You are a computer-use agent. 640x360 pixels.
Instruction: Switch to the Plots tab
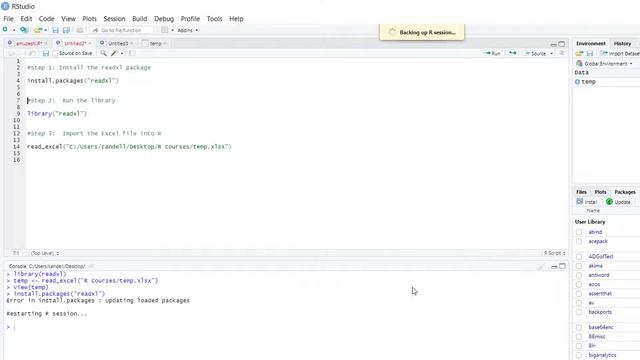pos(600,192)
